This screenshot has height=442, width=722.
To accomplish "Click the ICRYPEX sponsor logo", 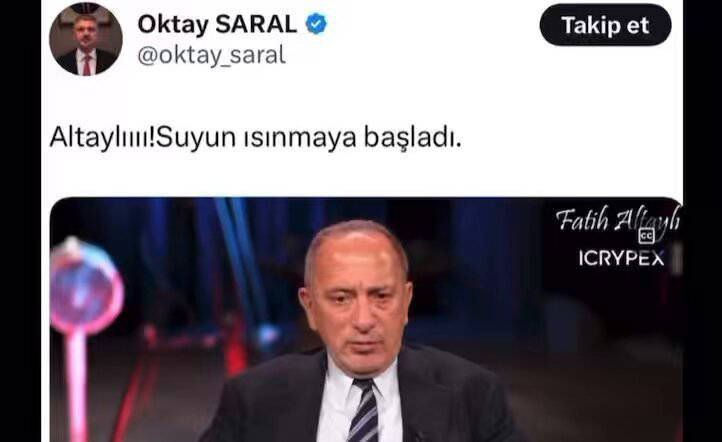I will click(x=621, y=258).
